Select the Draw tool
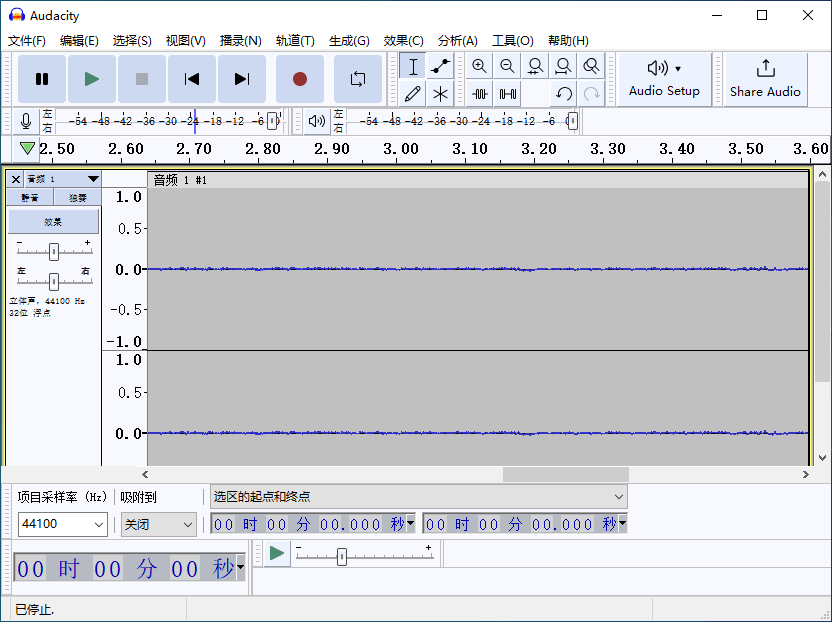 click(413, 94)
